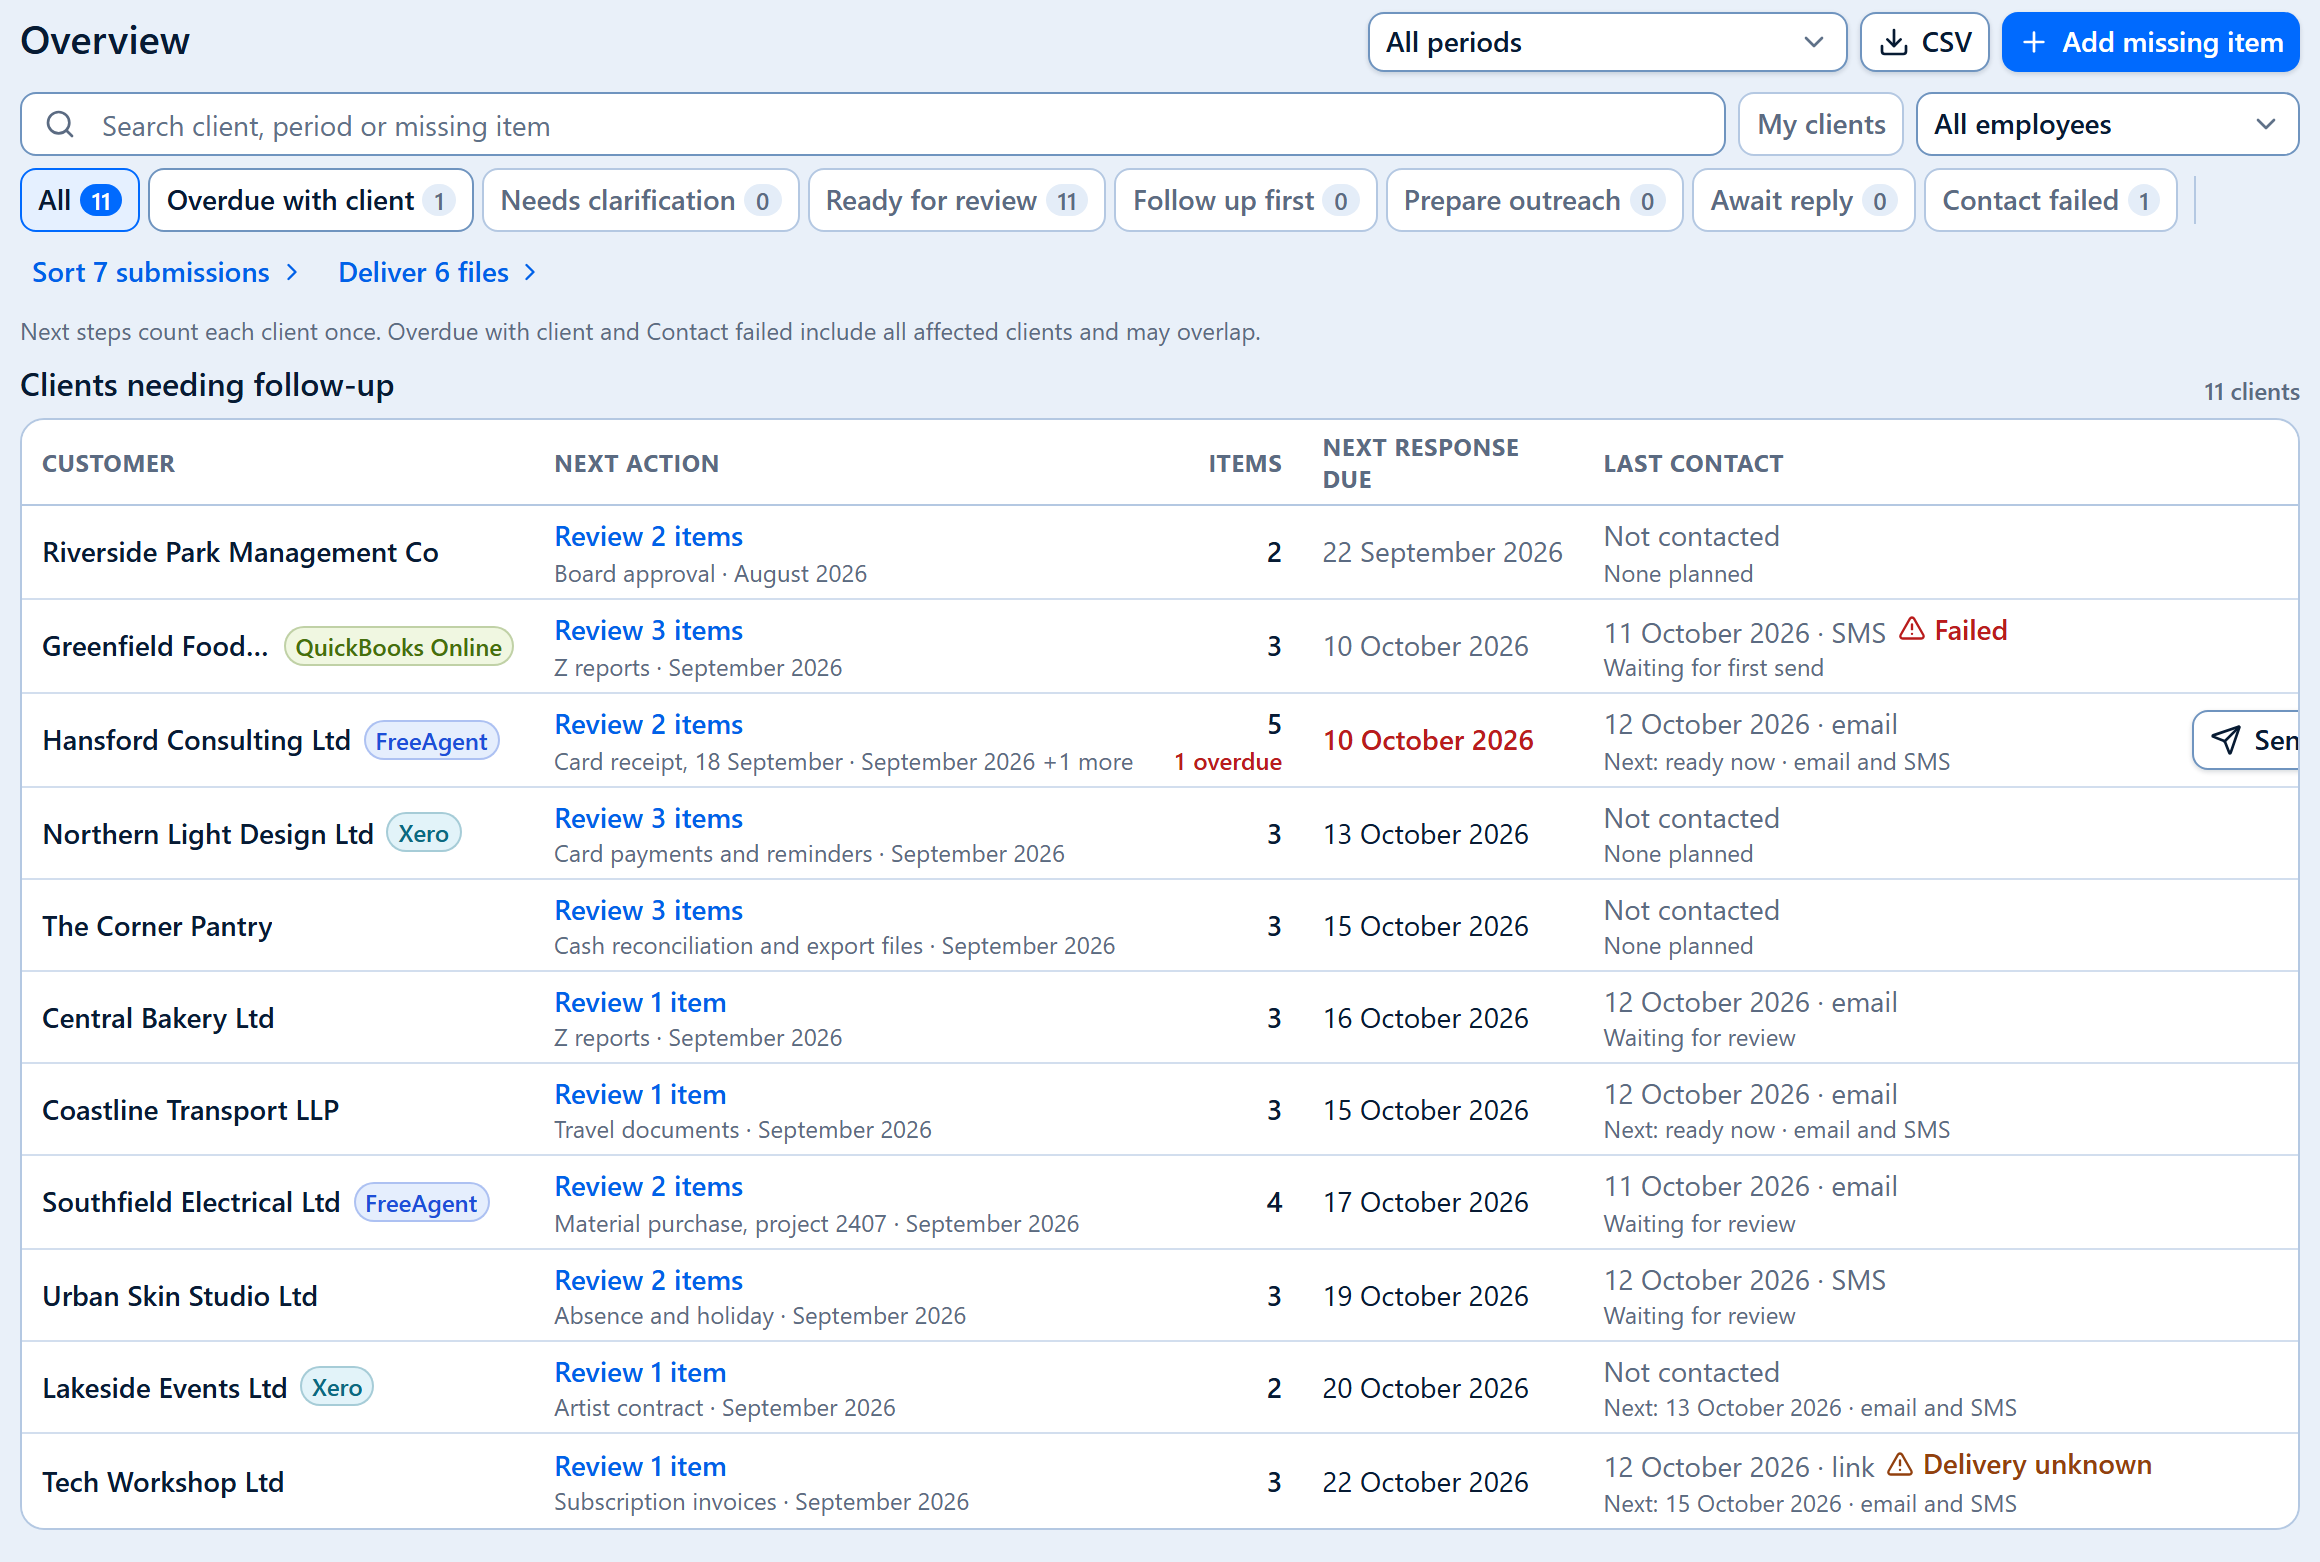Open Review 3 items for Northern Light Design
This screenshot has height=1562, width=2320.
tap(648, 818)
